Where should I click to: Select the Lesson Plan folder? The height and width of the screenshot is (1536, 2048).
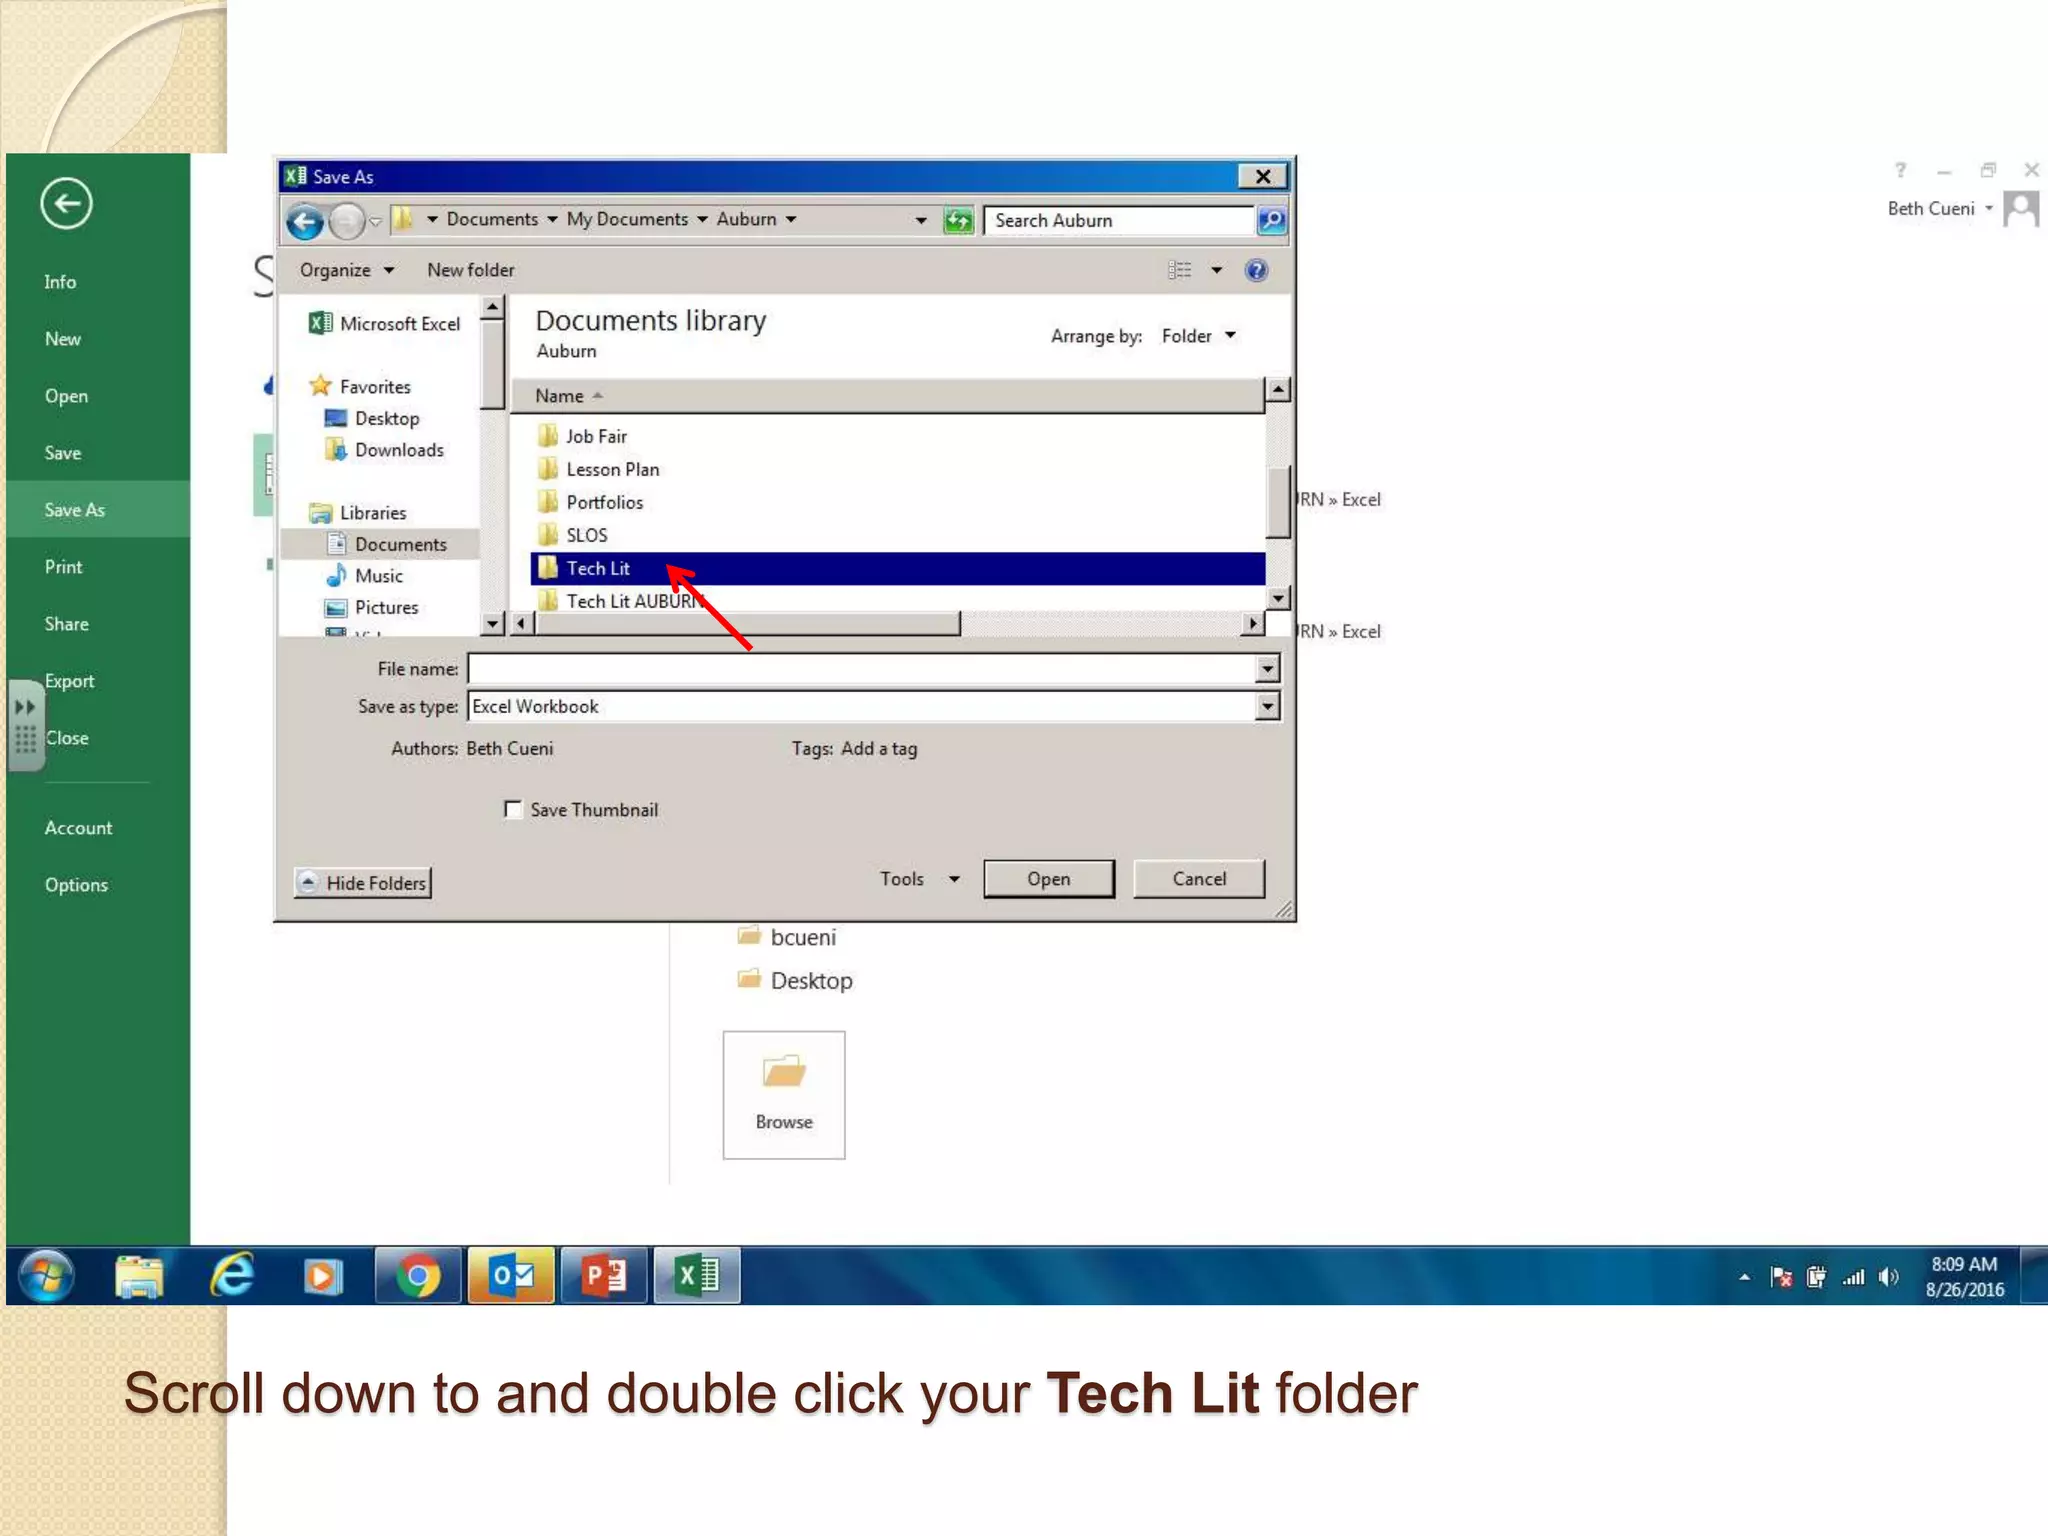coord(598,469)
